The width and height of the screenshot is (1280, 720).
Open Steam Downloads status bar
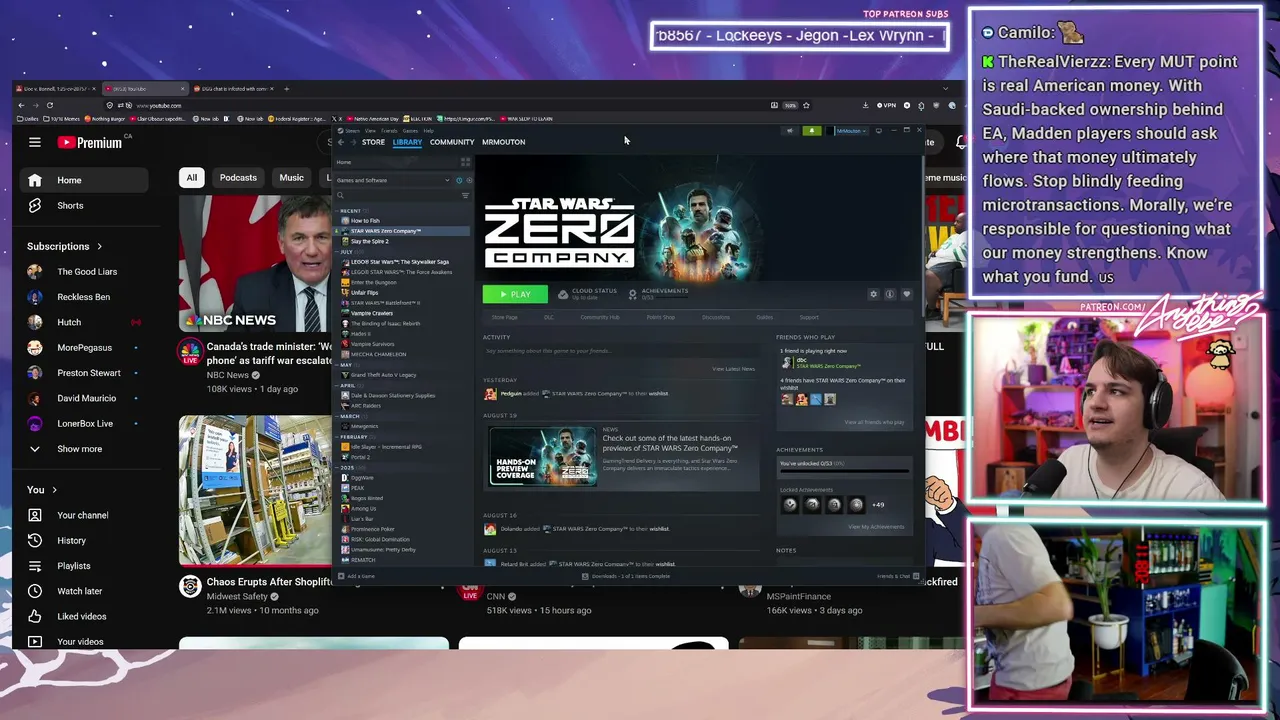coord(627,576)
